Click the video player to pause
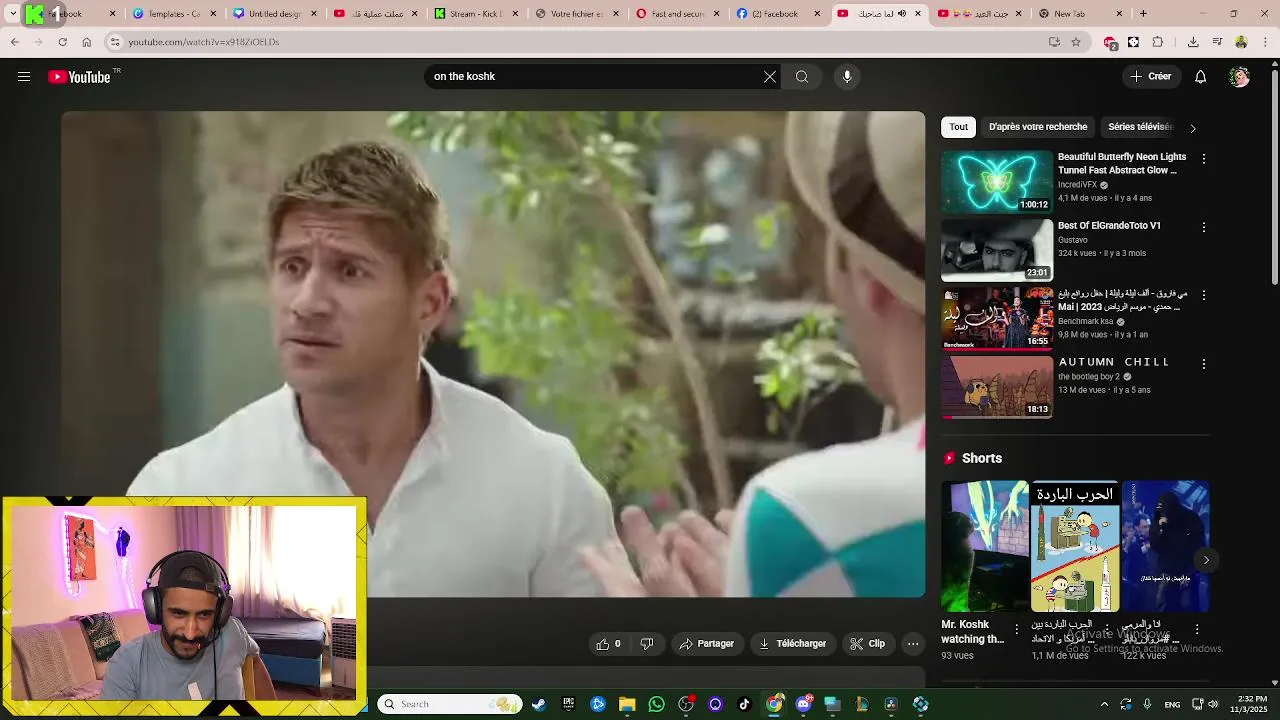Viewport: 1280px width, 720px height. (493, 354)
